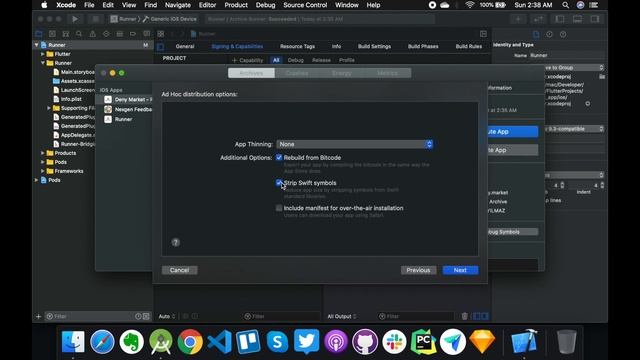Open PyCharm from the dock
The height and width of the screenshot is (360, 640).
coord(423,341)
